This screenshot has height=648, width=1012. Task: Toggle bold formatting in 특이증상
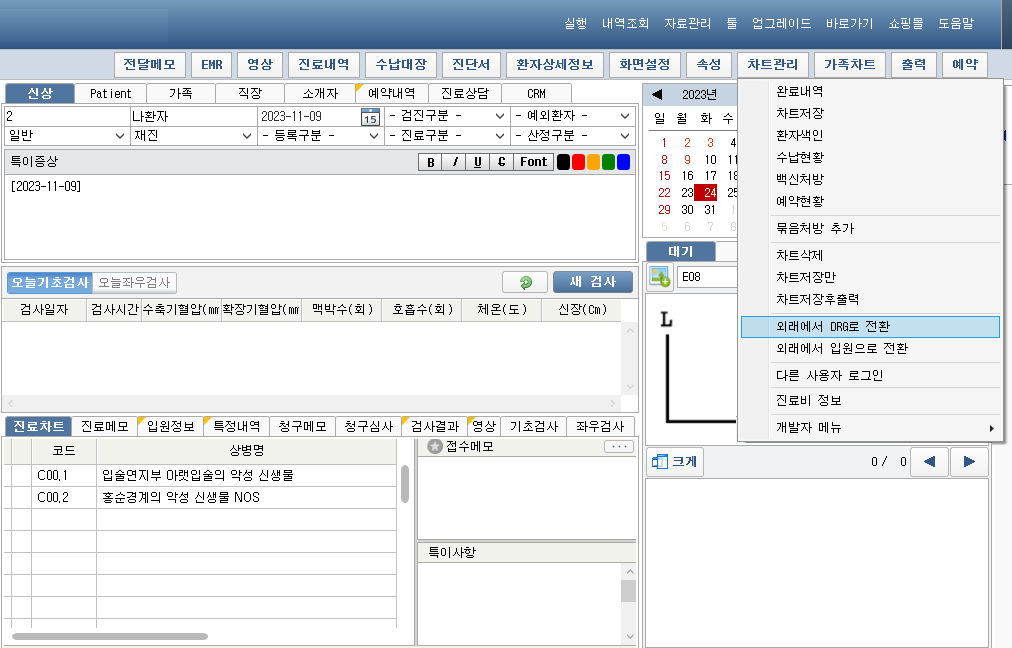[x=430, y=162]
